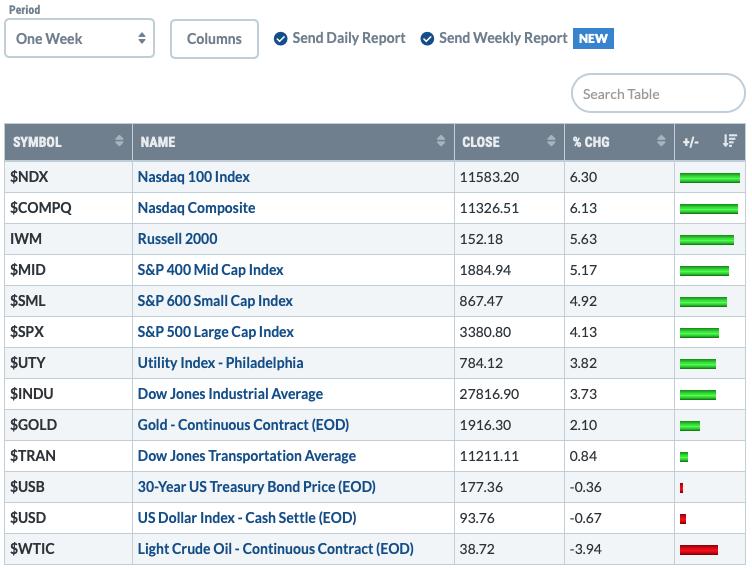Open the Dow Jones Transportation Average link

click(247, 456)
